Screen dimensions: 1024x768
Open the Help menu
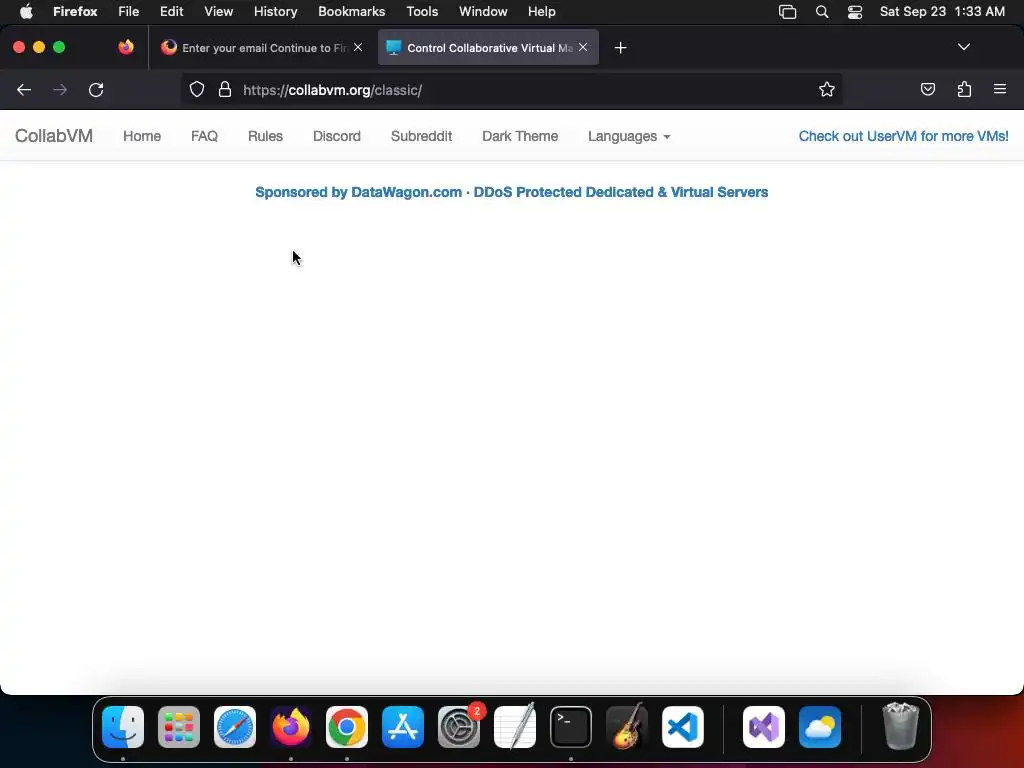tap(542, 12)
